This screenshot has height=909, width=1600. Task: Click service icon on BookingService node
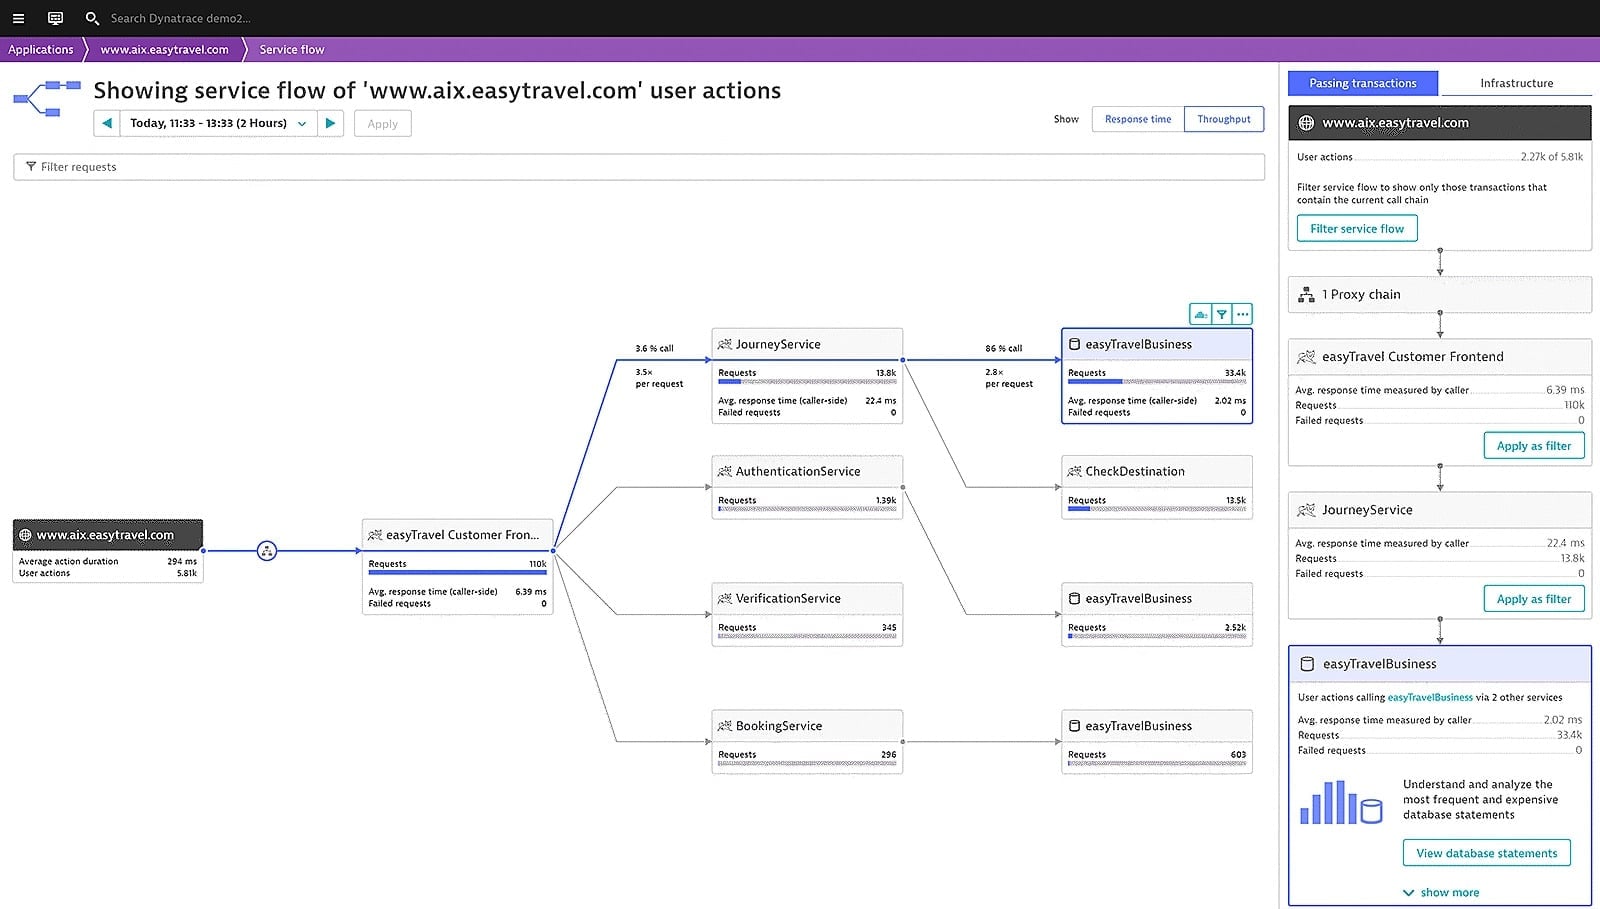pyautogui.click(x=725, y=726)
